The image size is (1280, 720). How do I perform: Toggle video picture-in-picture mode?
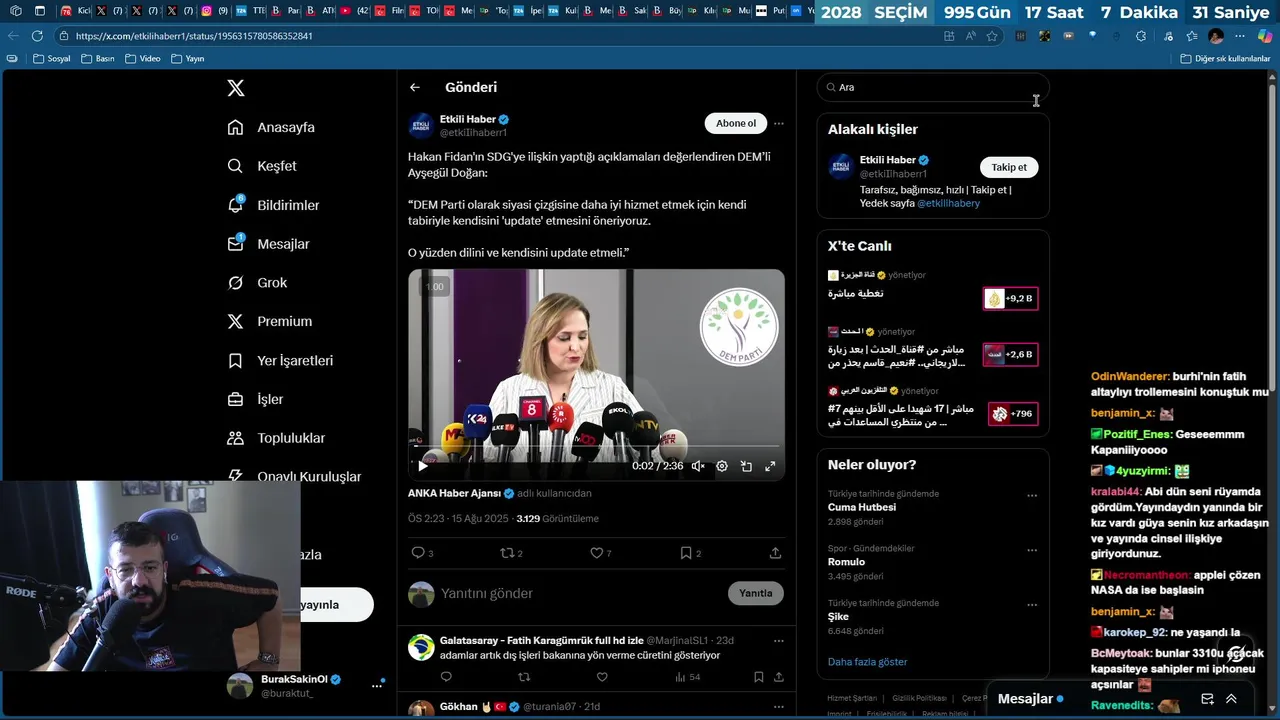746,466
